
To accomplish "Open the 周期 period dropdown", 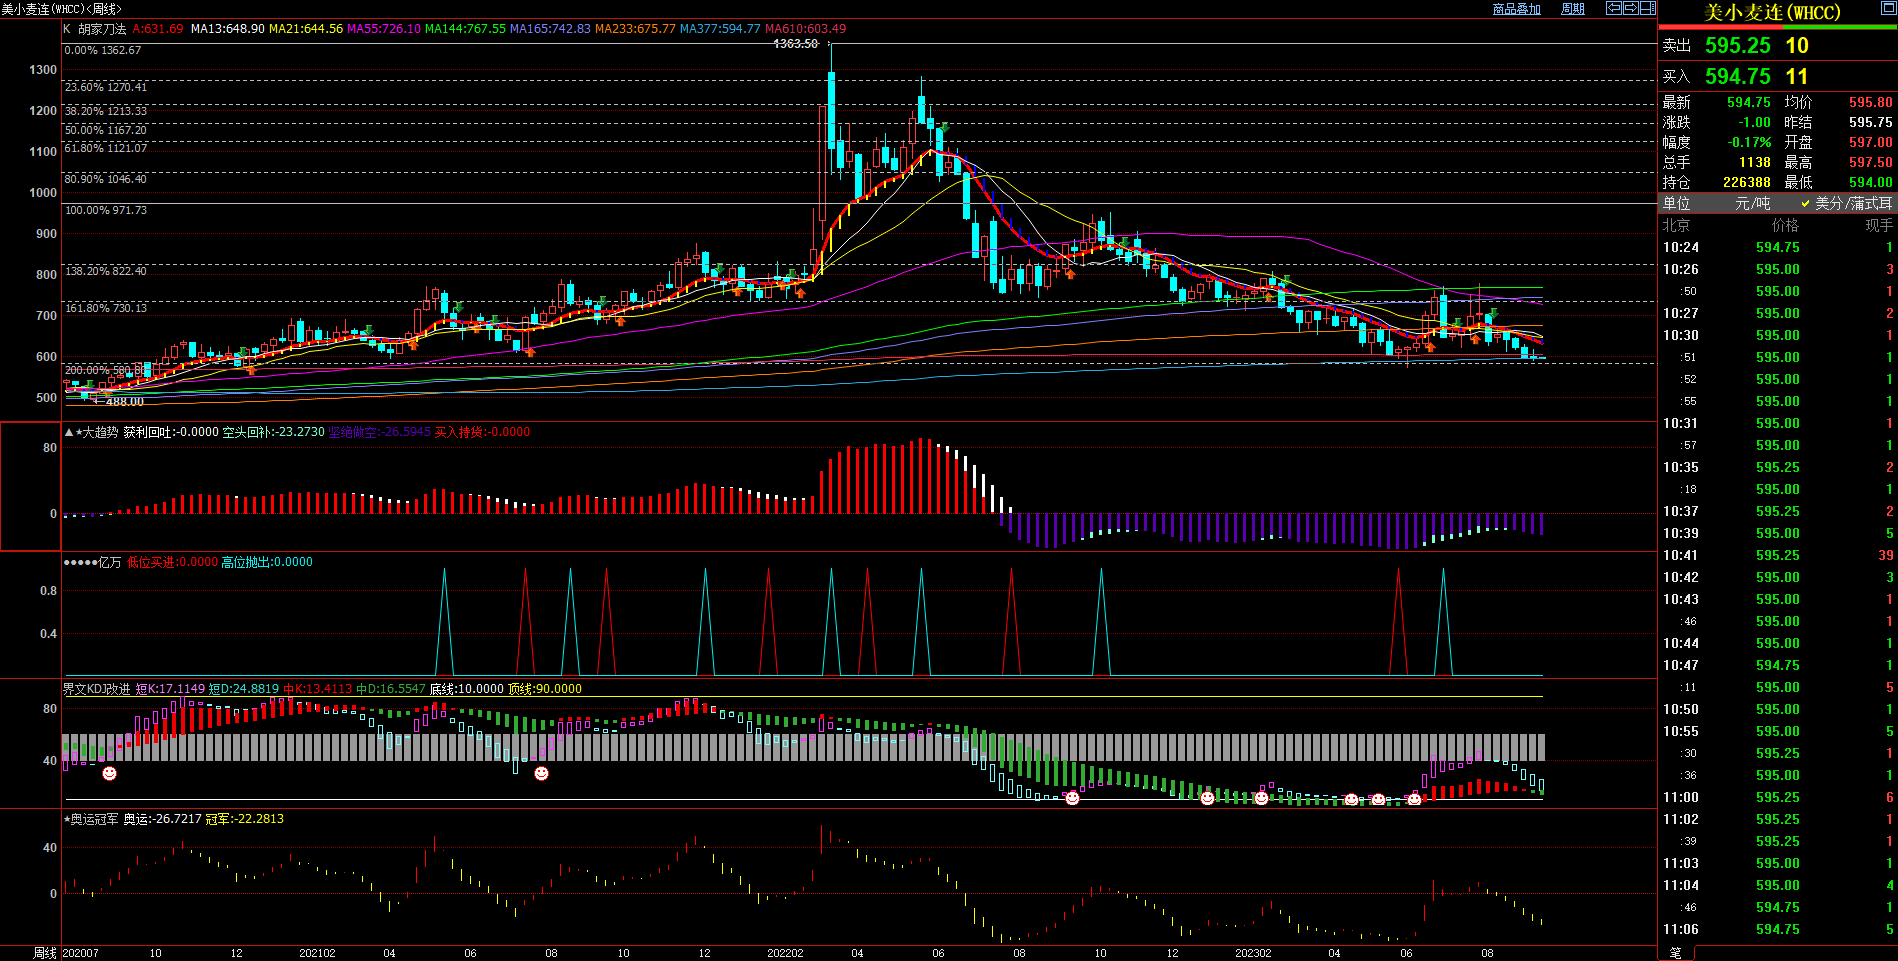I will coord(1573,9).
